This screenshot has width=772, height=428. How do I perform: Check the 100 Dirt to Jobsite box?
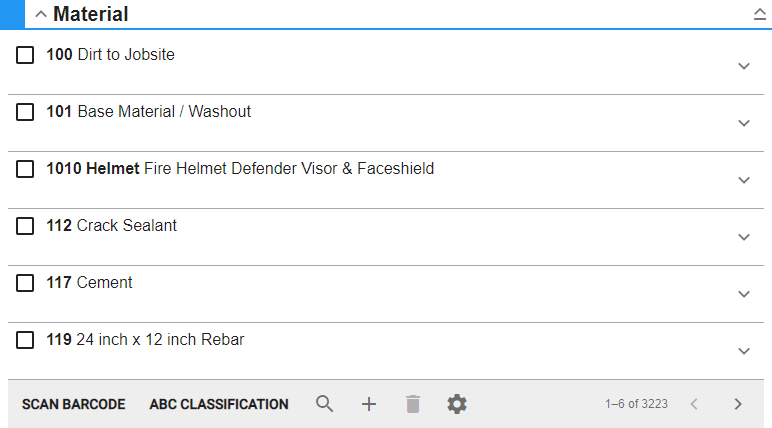[25, 56]
